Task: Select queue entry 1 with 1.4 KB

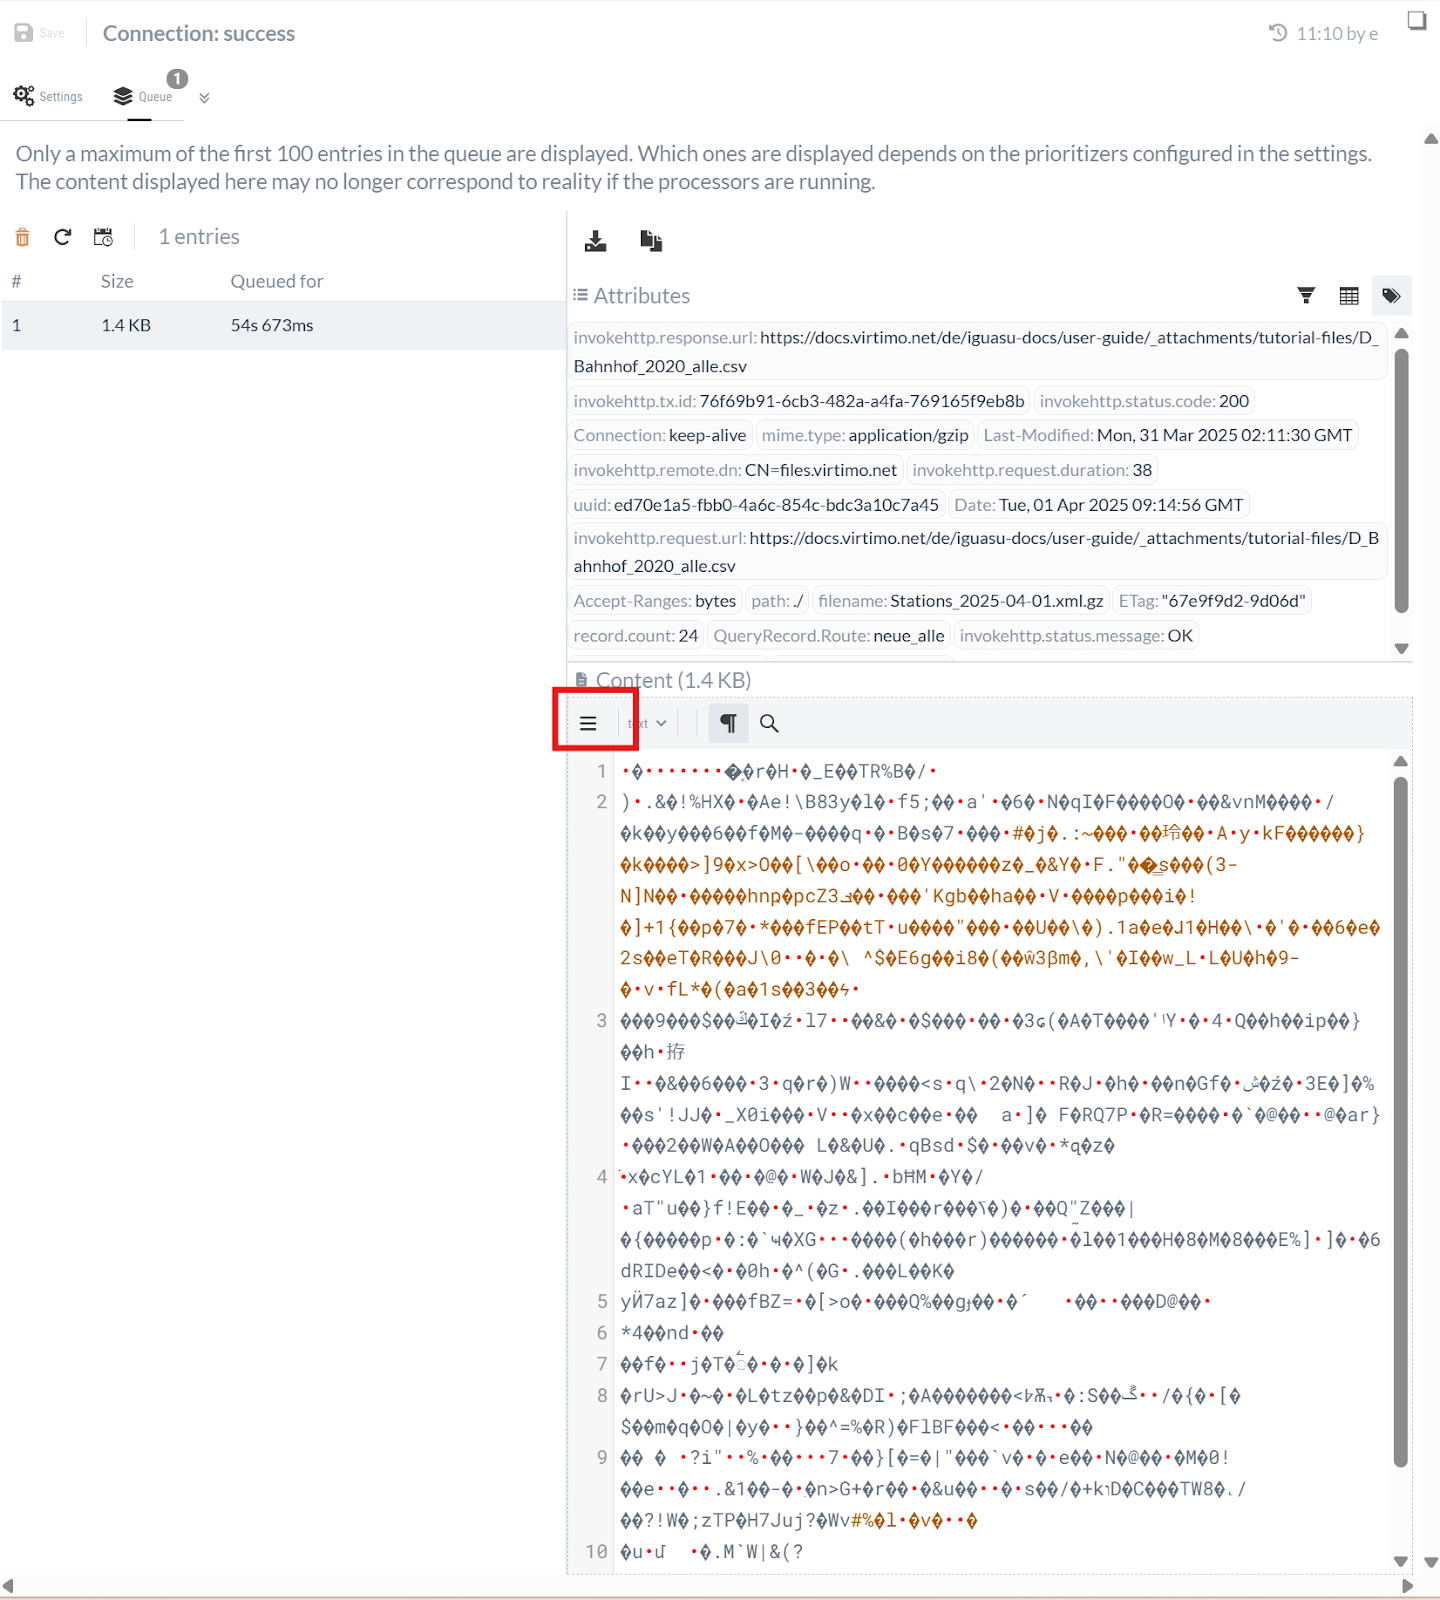Action: coord(283,325)
